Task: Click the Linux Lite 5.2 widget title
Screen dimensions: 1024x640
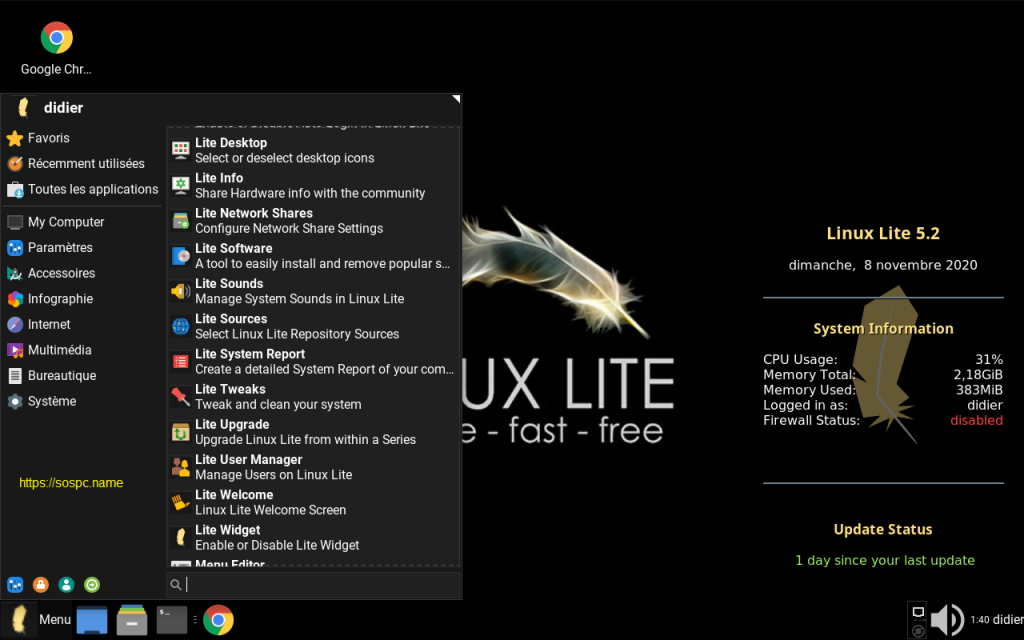Action: [883, 233]
